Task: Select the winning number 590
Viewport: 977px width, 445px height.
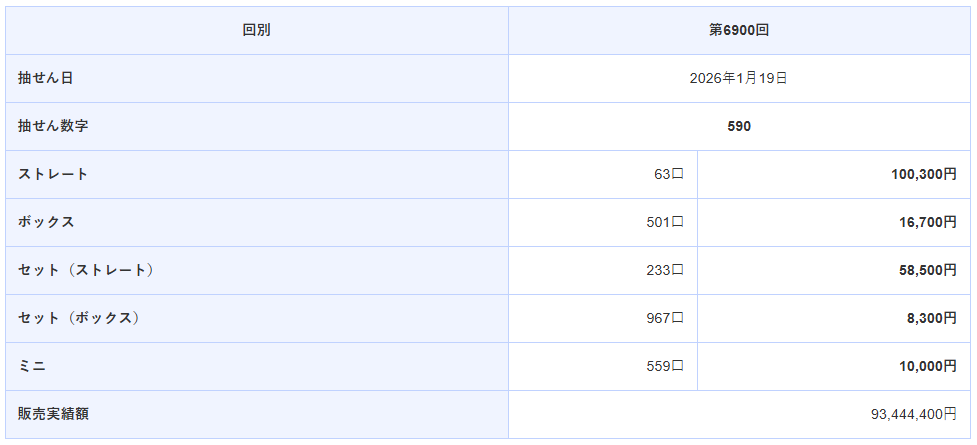Action: 739,126
